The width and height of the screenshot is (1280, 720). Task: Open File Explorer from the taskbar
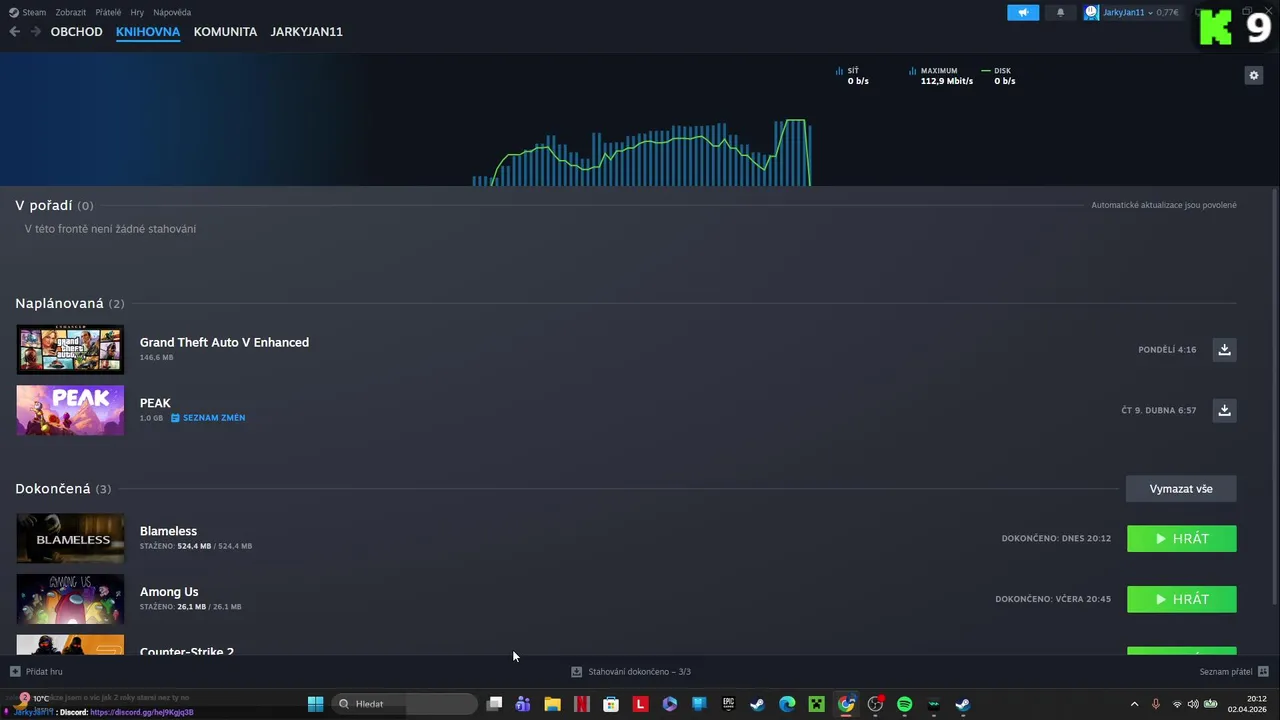[552, 704]
